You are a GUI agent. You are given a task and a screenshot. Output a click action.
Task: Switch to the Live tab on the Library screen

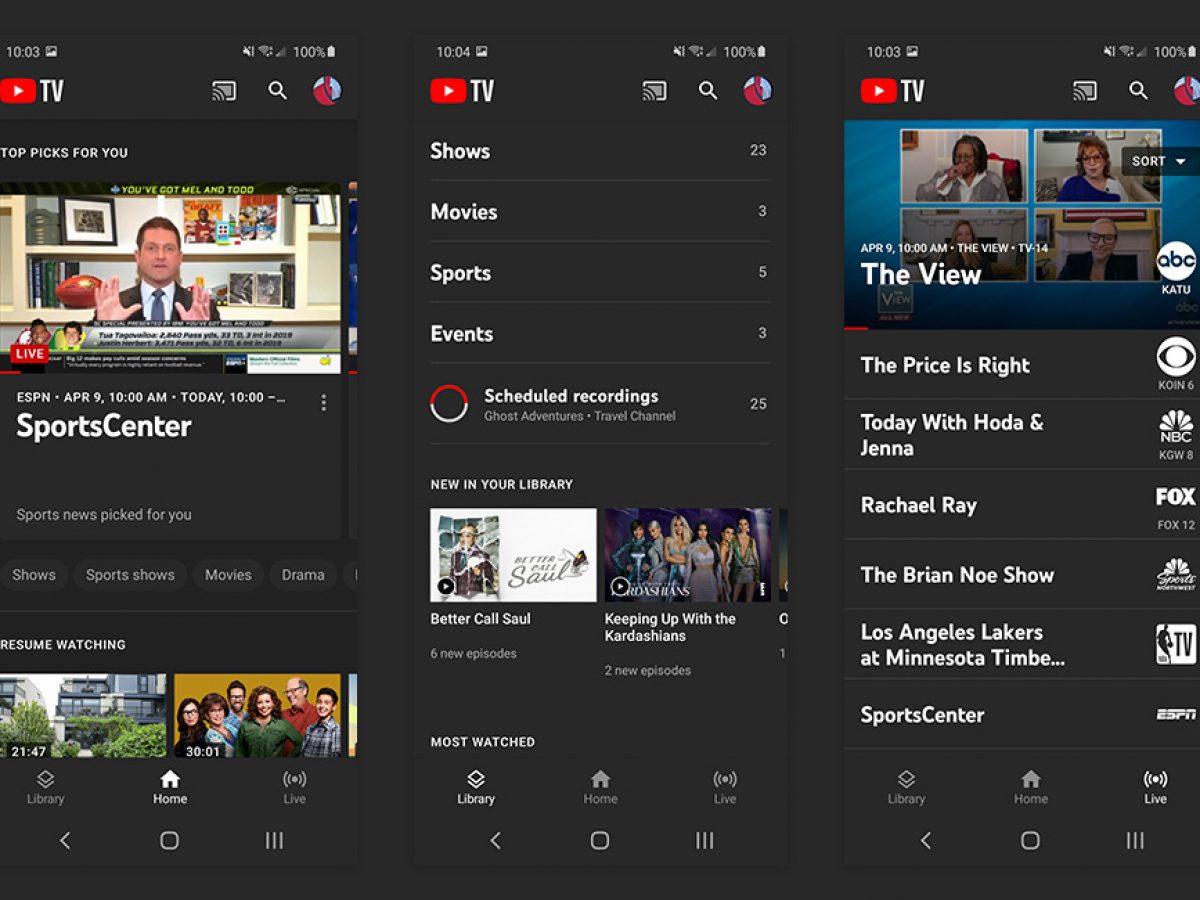point(725,786)
